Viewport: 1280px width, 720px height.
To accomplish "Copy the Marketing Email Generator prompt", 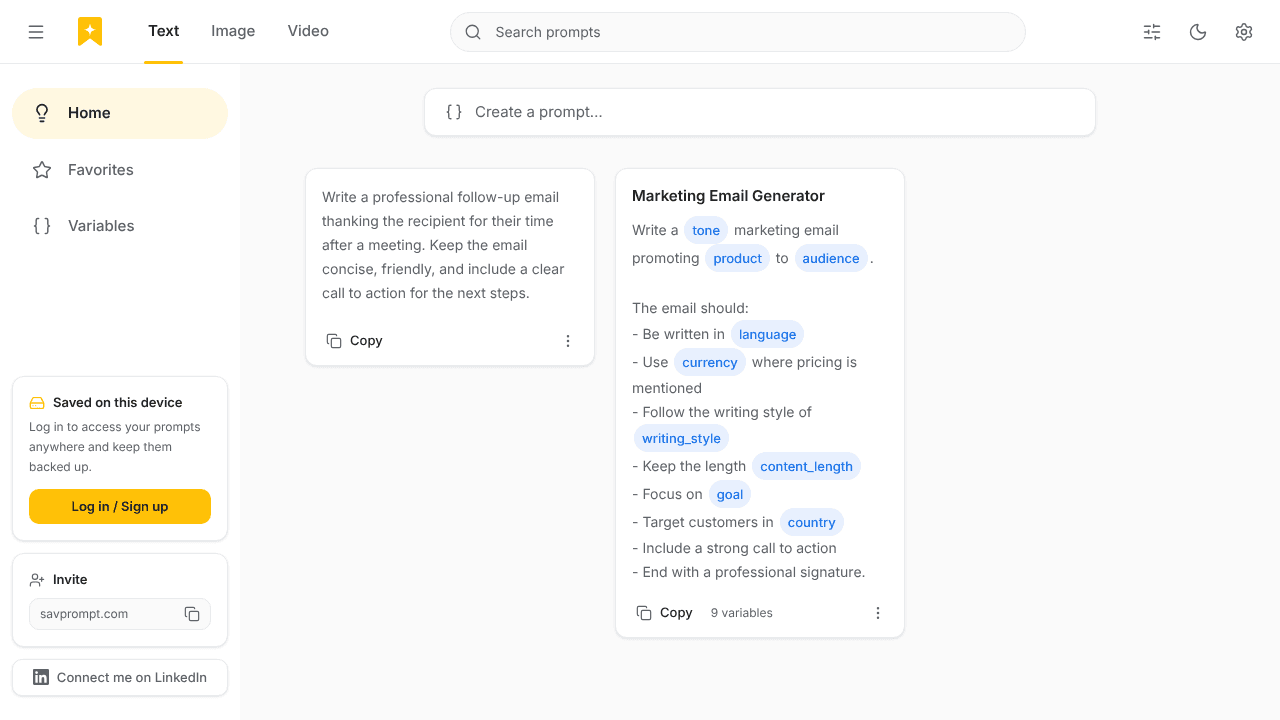I will (x=665, y=613).
